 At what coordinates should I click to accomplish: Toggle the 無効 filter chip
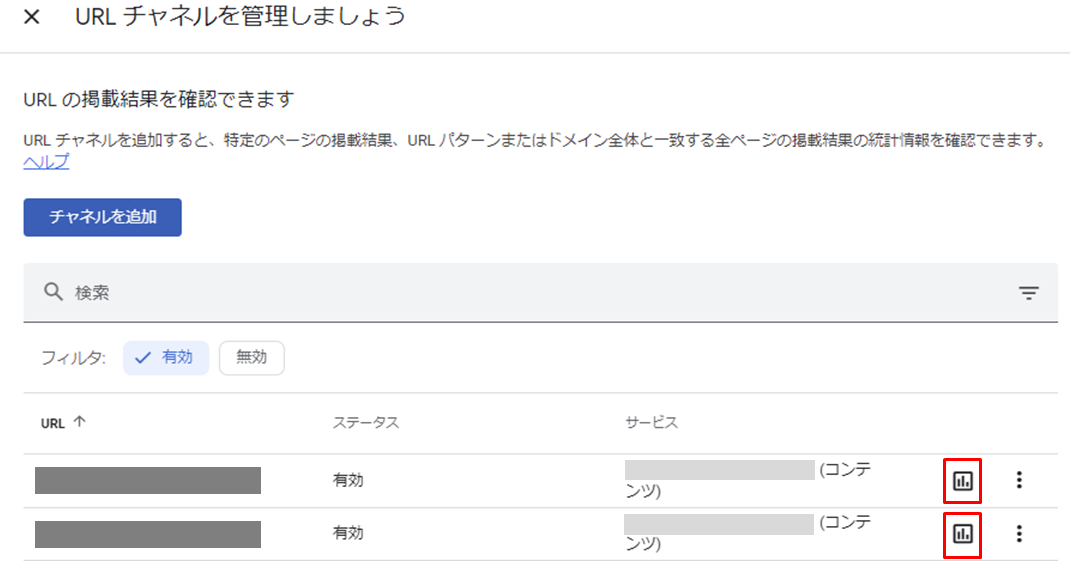click(251, 358)
